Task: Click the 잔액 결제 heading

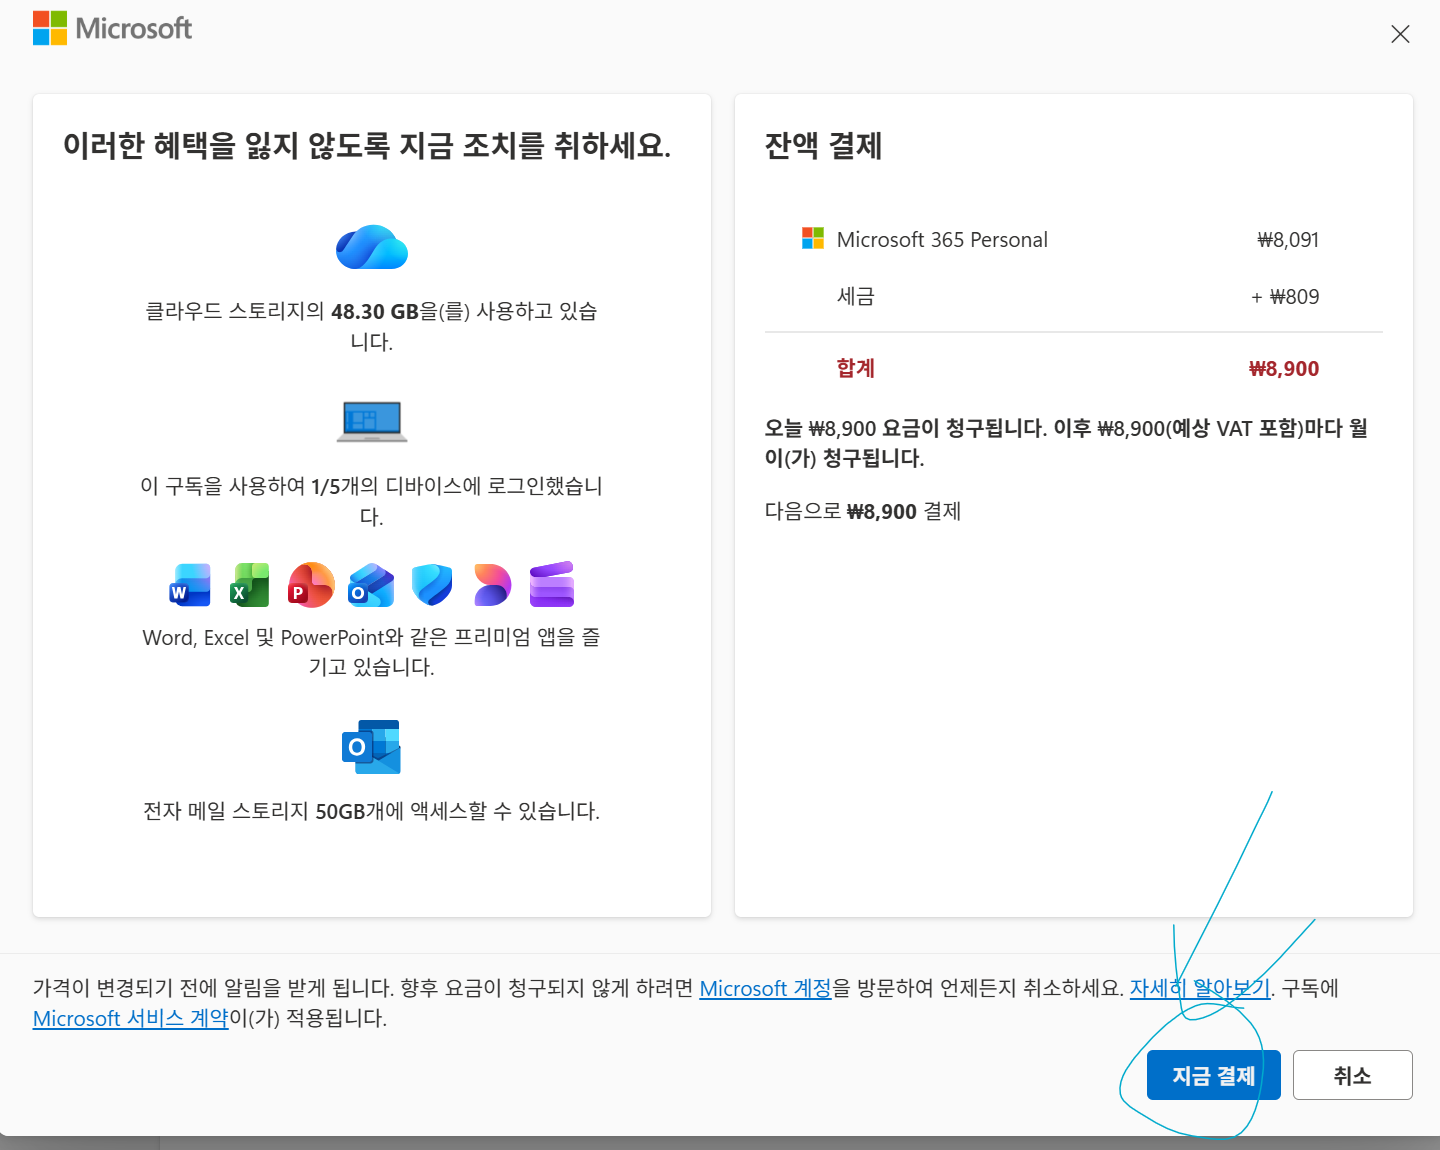Action: click(823, 146)
